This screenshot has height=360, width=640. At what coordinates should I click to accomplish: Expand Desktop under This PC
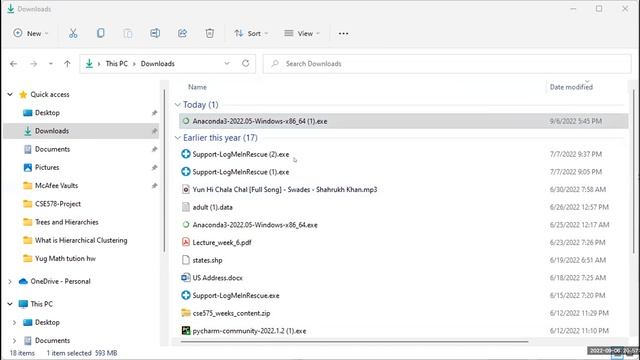[x=14, y=322]
